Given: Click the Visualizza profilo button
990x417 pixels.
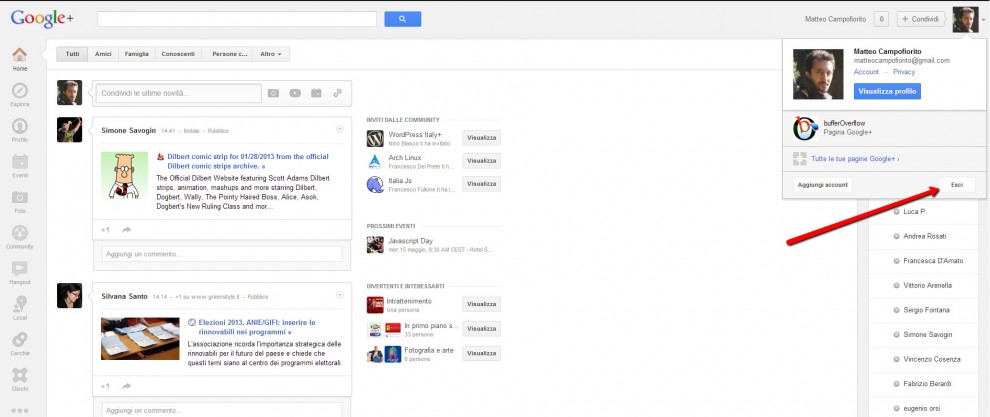Looking at the screenshot, I should point(887,92).
